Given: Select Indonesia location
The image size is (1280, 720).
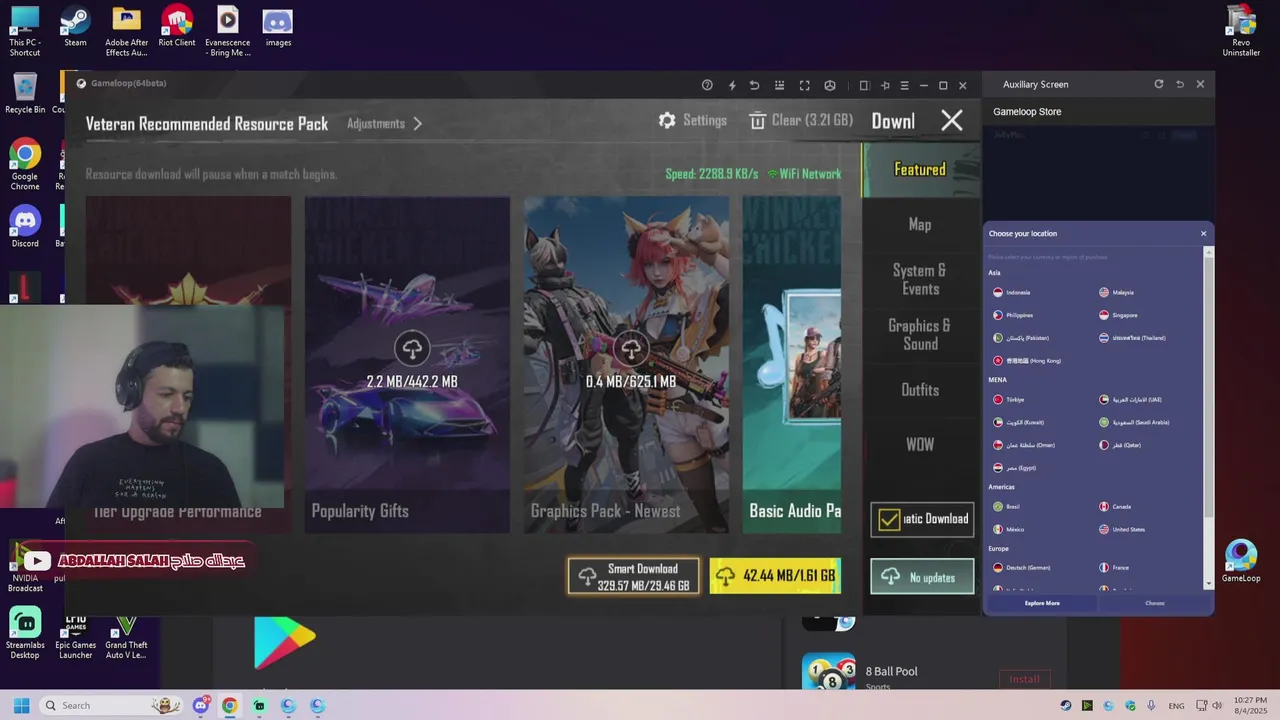Looking at the screenshot, I should pyautogui.click(x=1012, y=293).
